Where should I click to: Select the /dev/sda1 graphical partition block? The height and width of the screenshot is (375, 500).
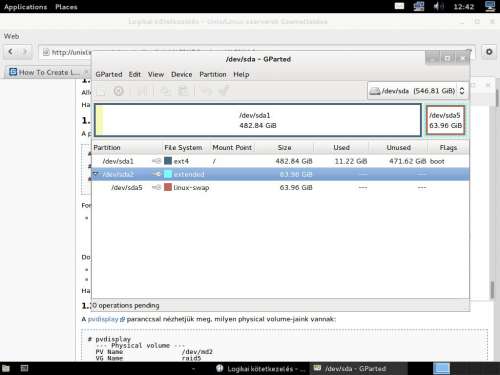(258, 120)
